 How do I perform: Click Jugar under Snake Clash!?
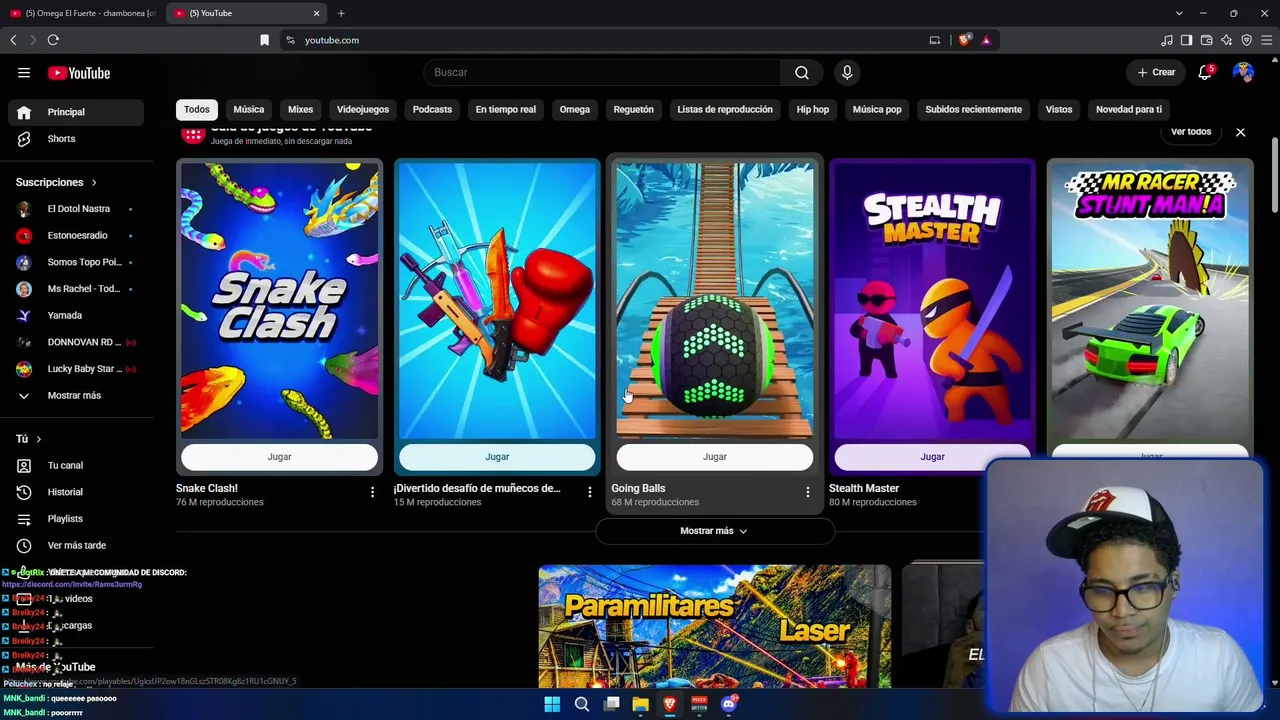[279, 457]
